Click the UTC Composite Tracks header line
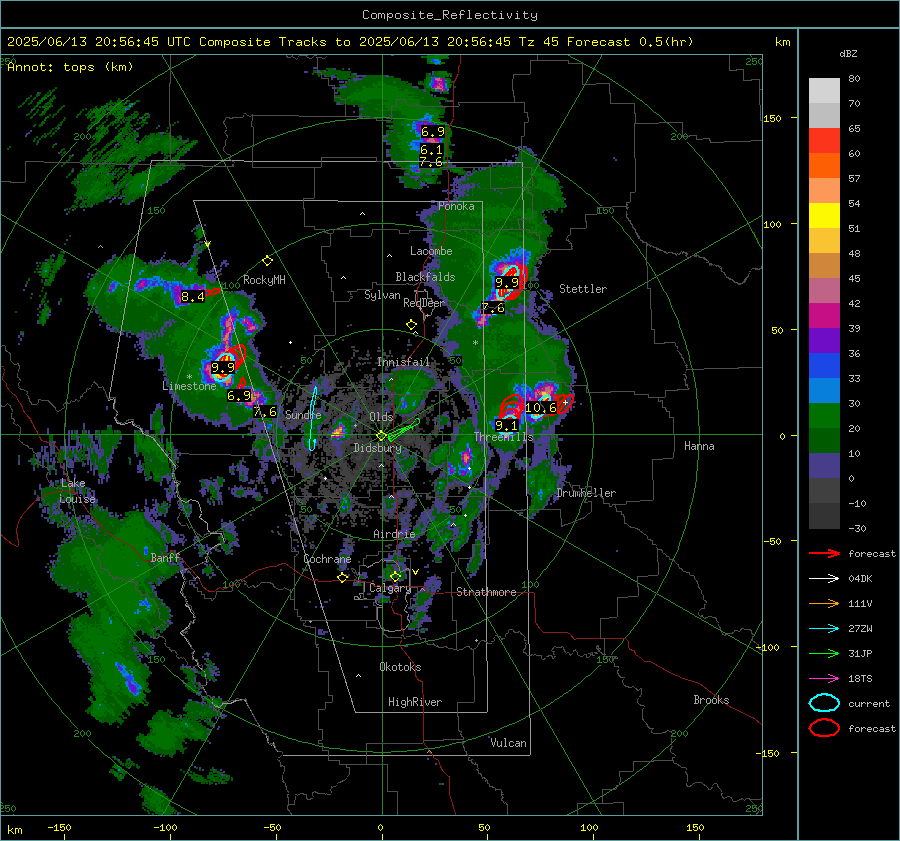 click(x=350, y=42)
